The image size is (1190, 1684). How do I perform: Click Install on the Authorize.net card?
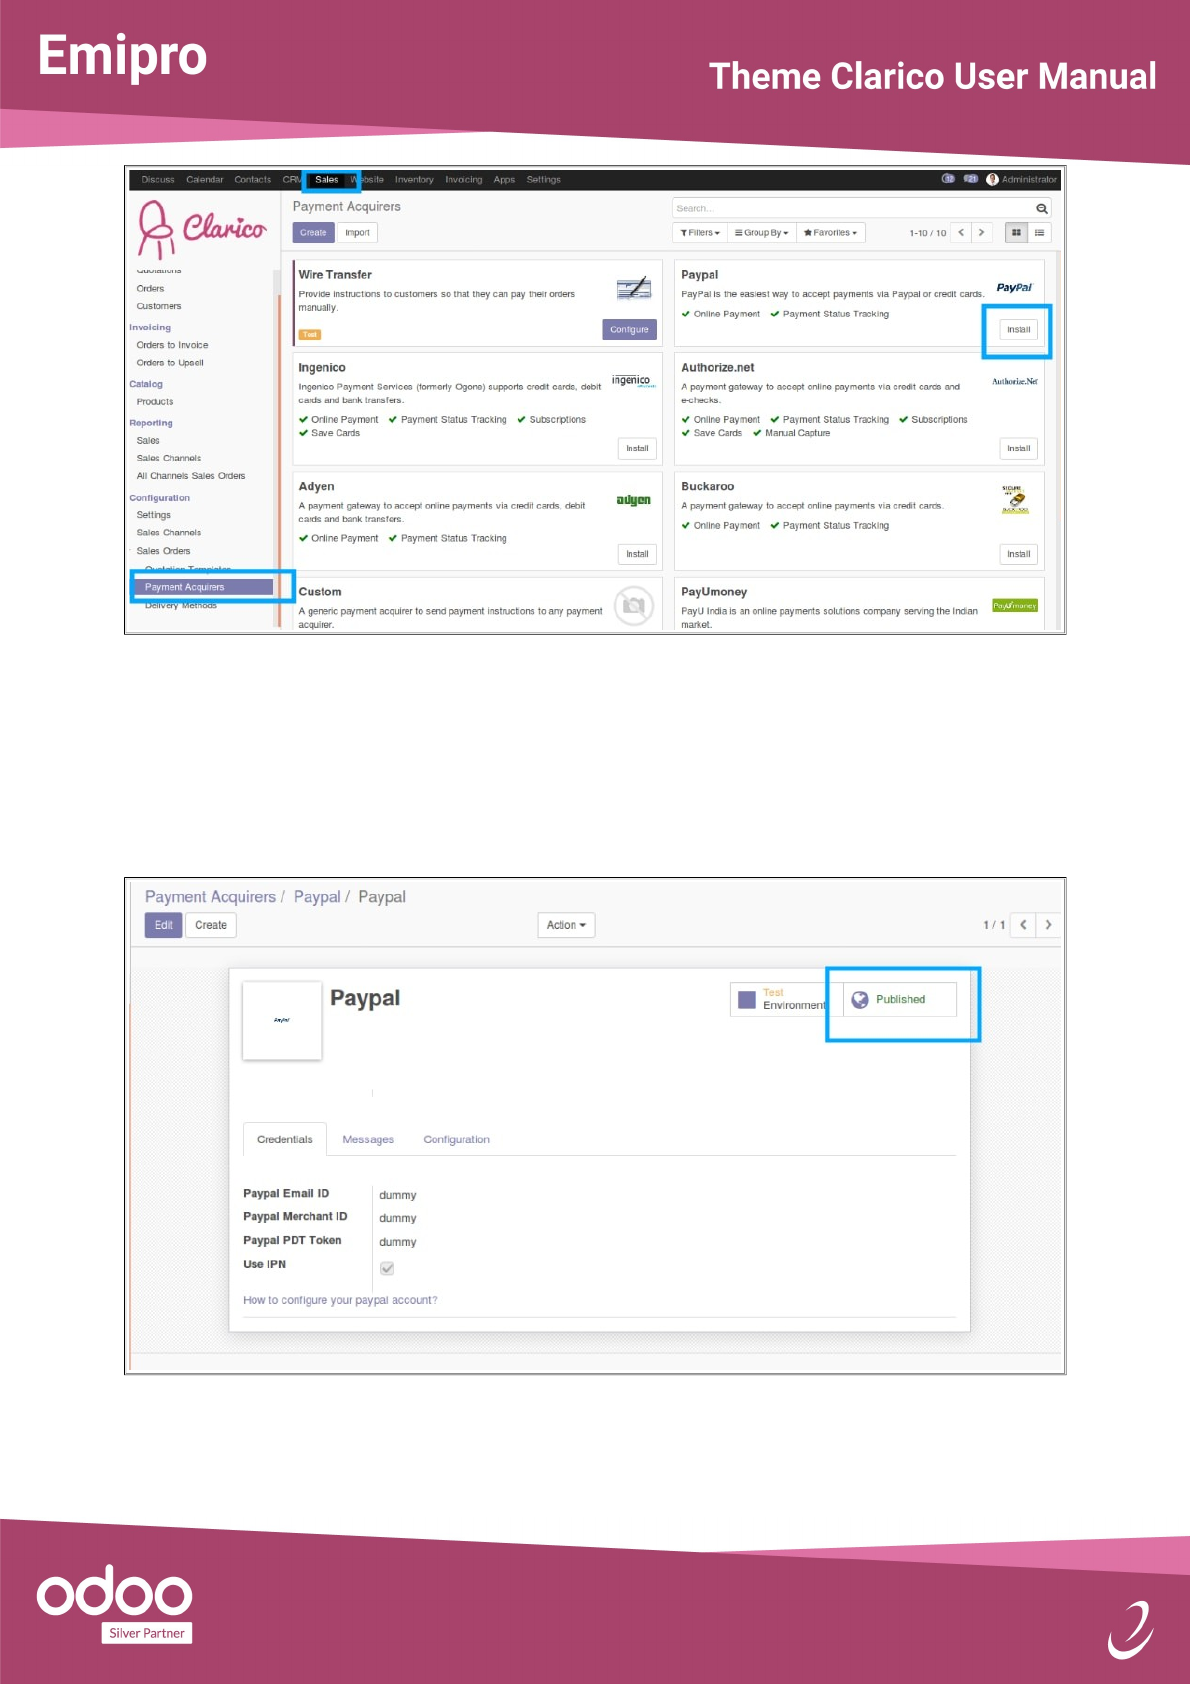click(1019, 449)
